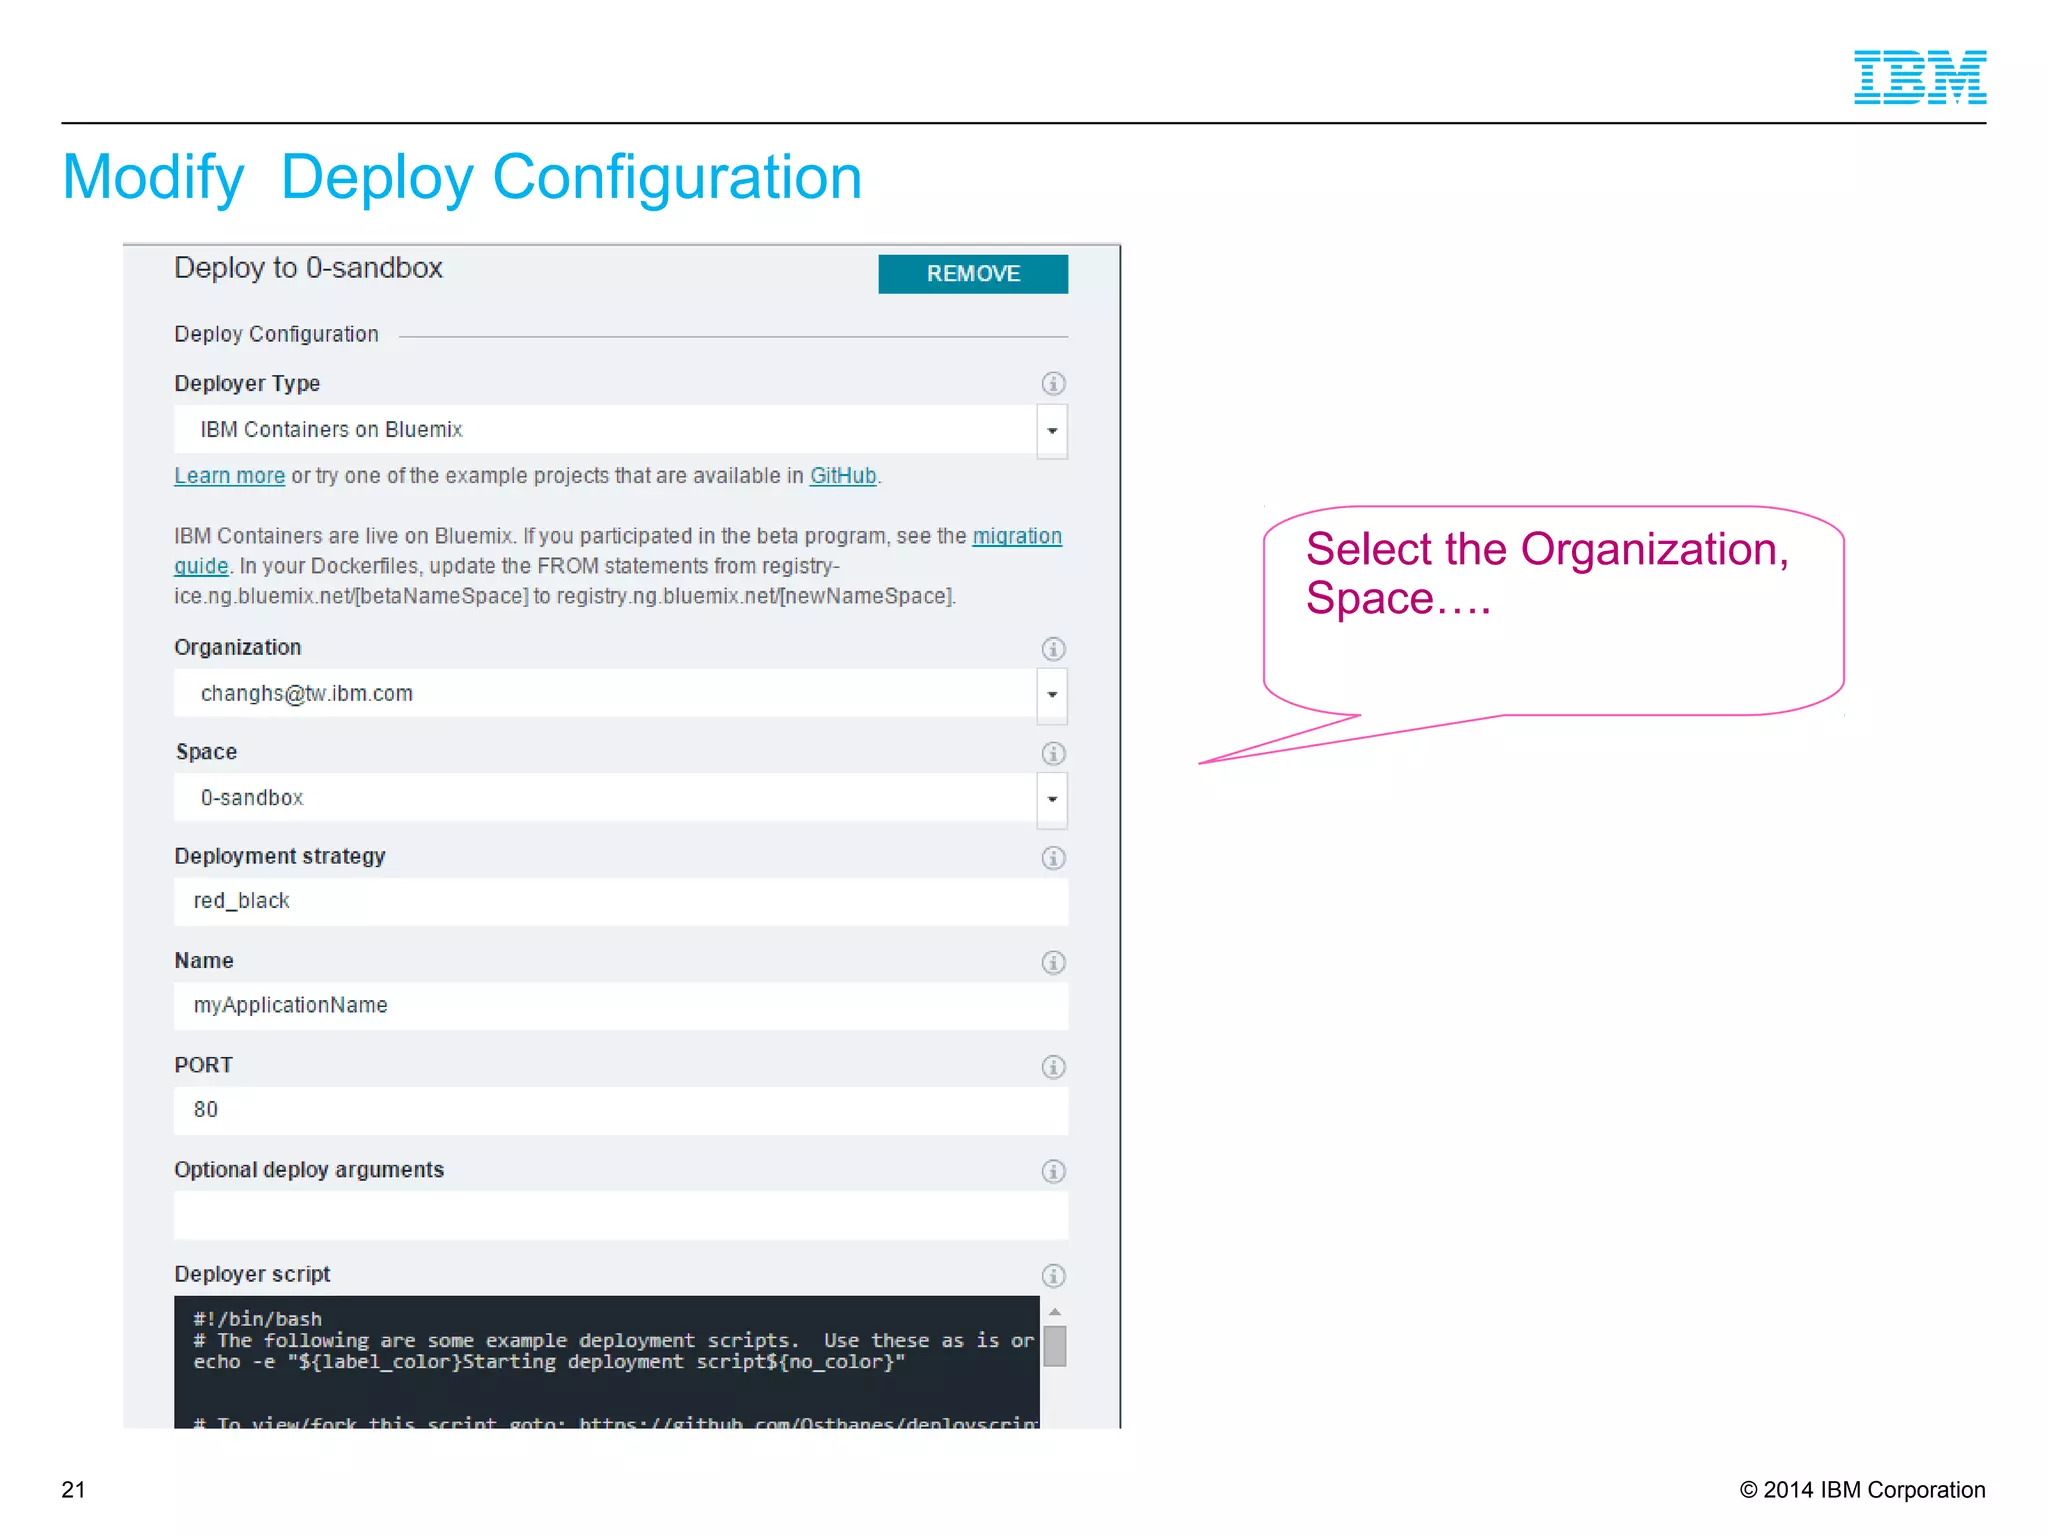
Task: Expand the Organization dropdown arrow
Action: click(1052, 695)
